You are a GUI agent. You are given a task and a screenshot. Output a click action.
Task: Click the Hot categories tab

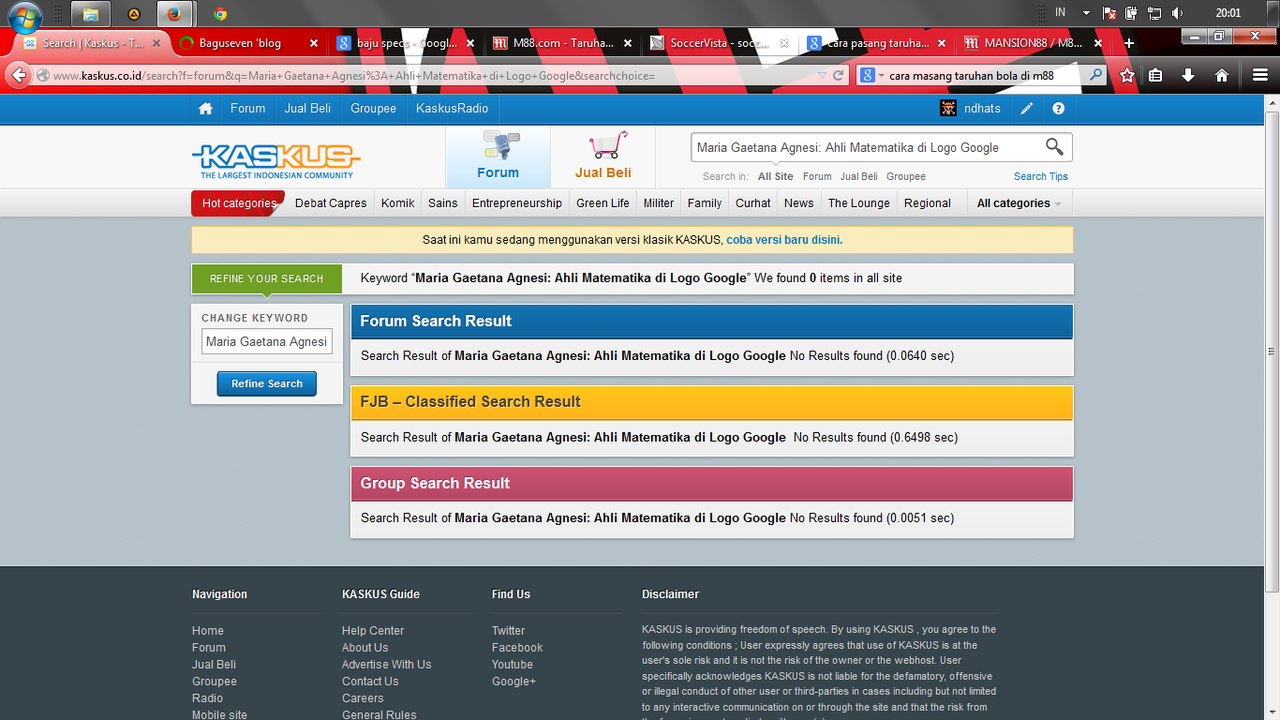(238, 203)
